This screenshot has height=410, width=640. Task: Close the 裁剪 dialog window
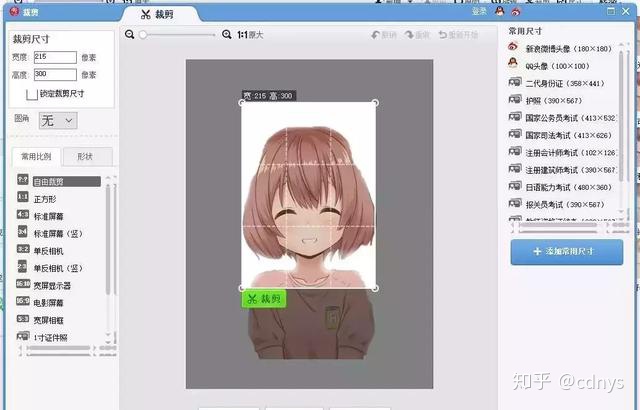[x=626, y=11]
